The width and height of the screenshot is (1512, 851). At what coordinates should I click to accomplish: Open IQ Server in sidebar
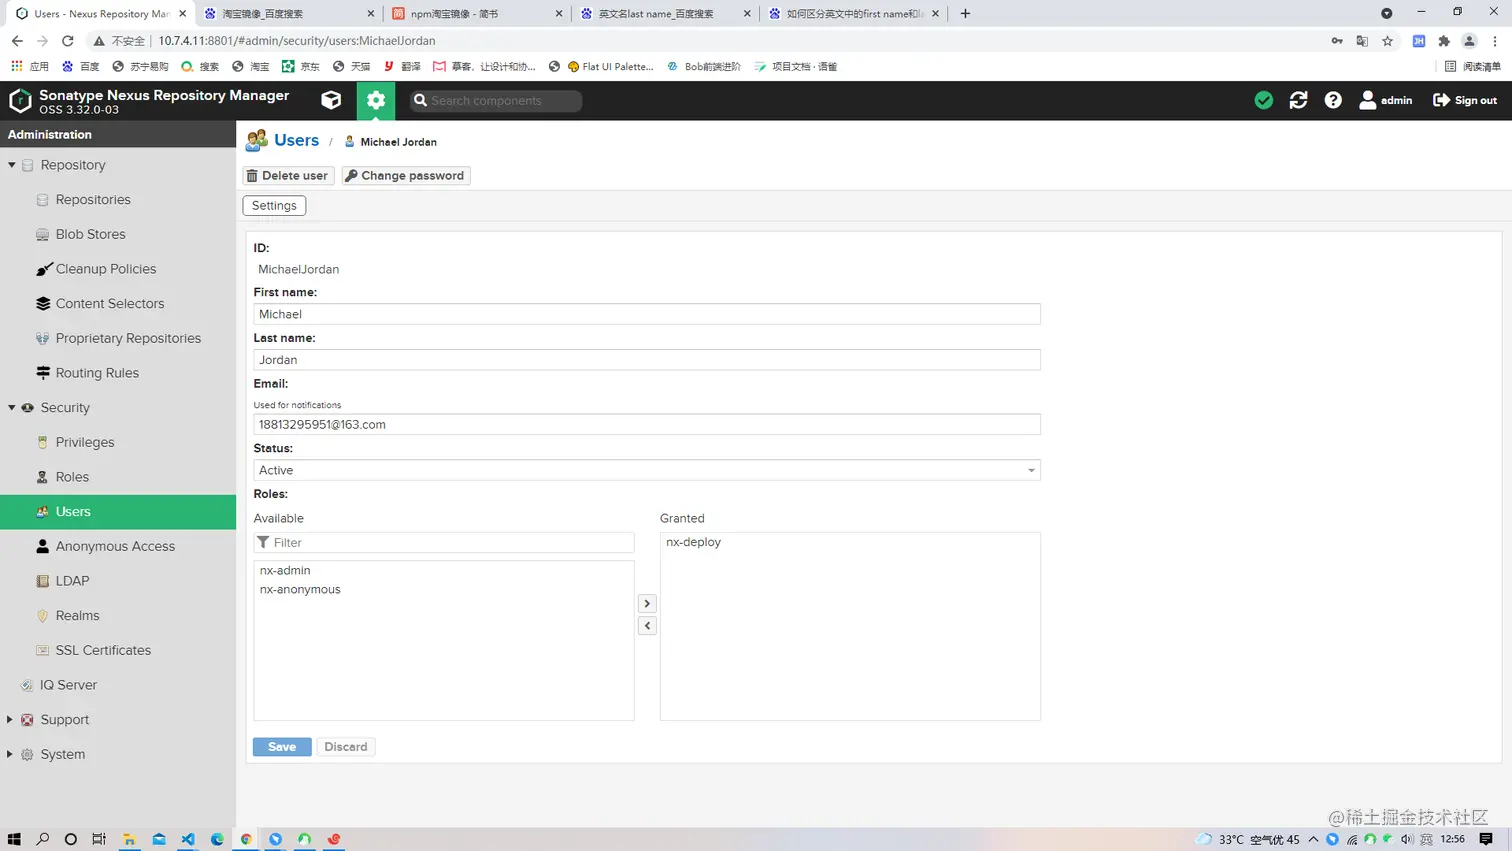68,685
